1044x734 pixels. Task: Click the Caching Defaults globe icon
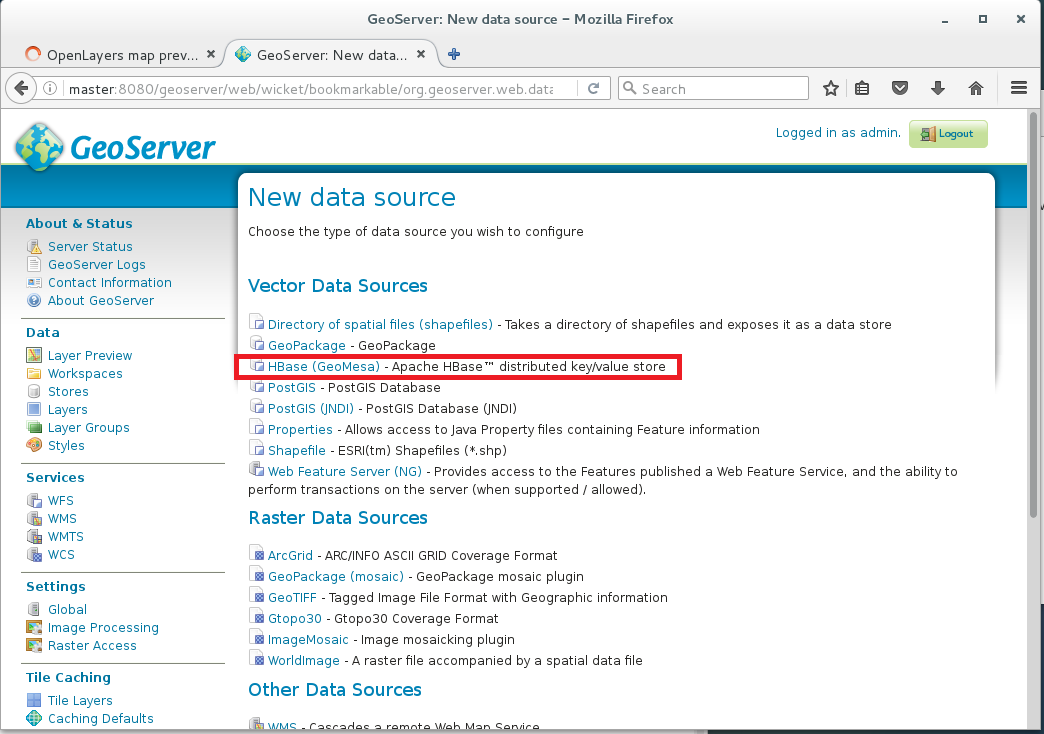click(x=34, y=718)
